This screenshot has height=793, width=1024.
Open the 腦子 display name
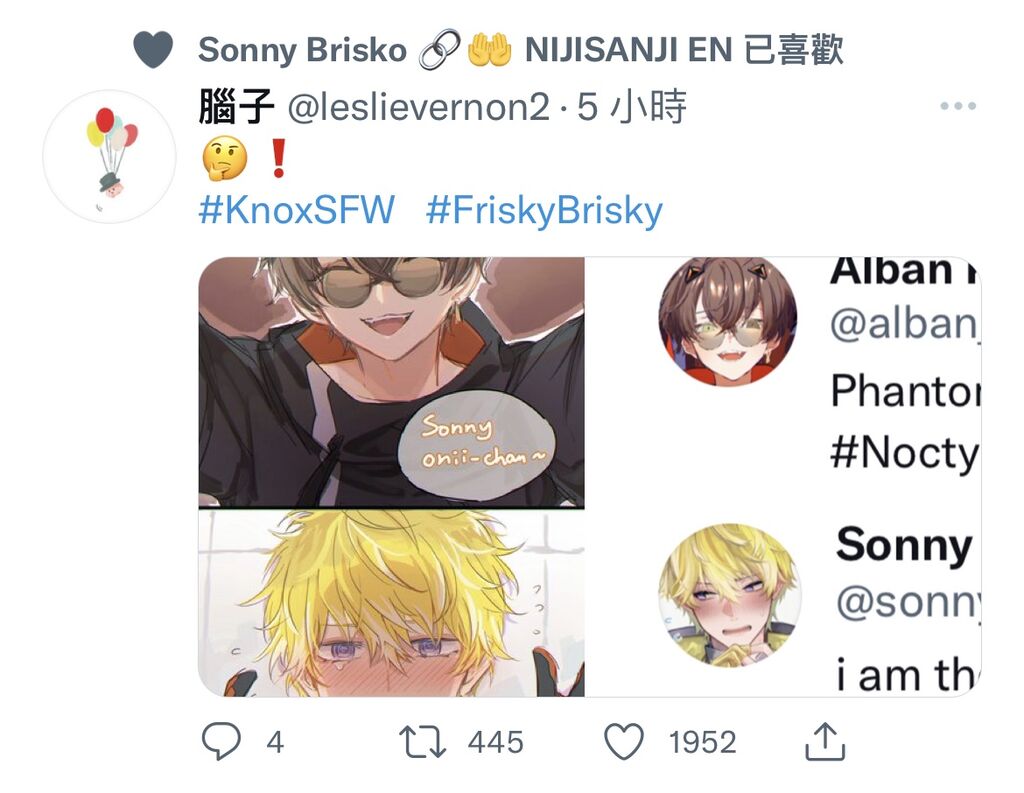[x=236, y=106]
